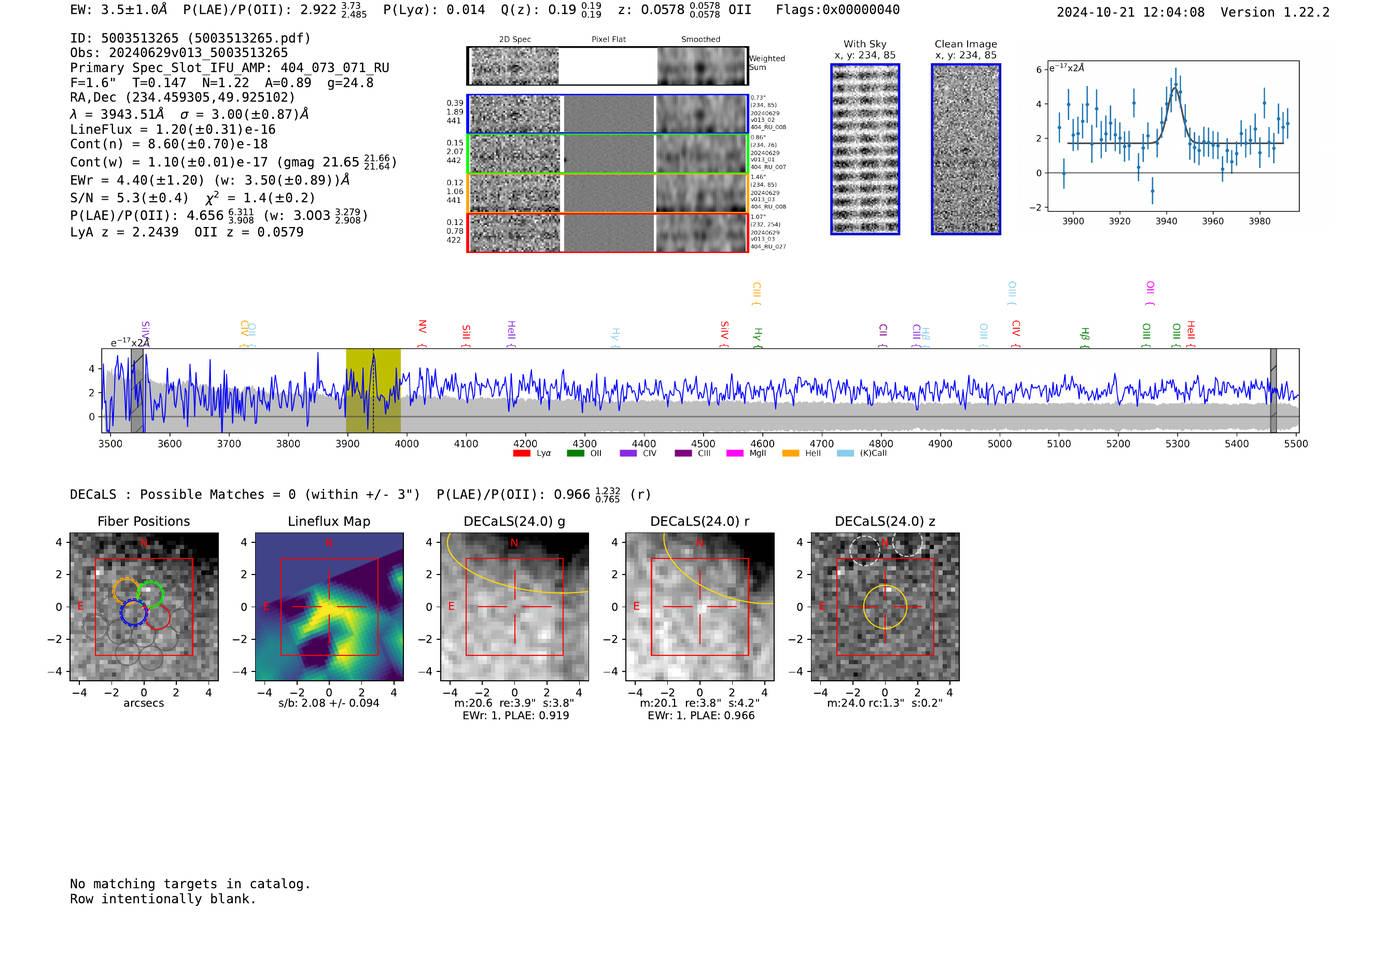Click the gray hatched band near 5460 Å

coord(1273,391)
